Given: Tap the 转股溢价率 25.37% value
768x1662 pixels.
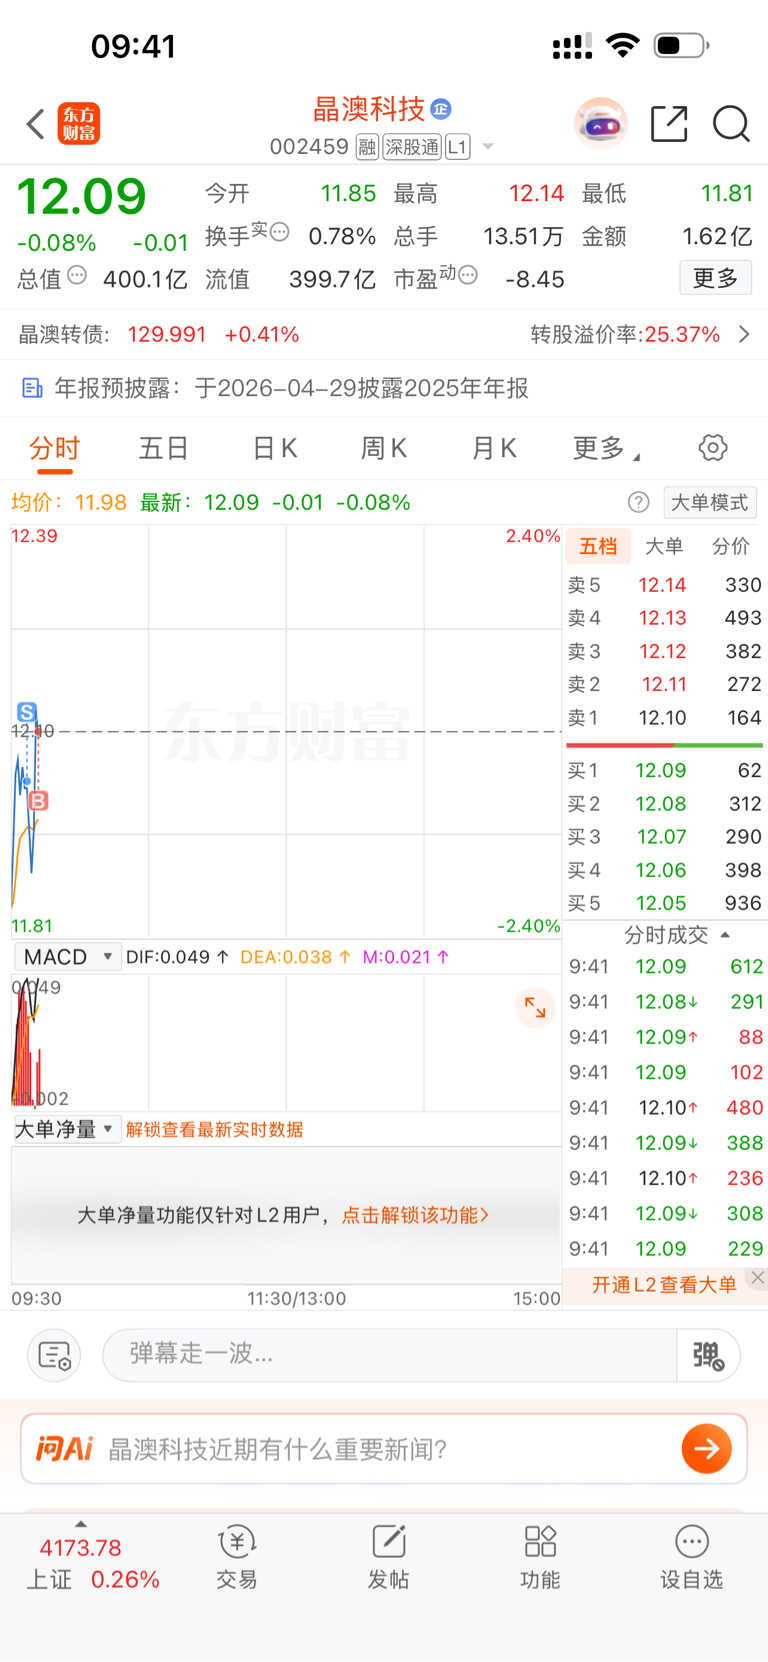Looking at the screenshot, I should coord(682,335).
